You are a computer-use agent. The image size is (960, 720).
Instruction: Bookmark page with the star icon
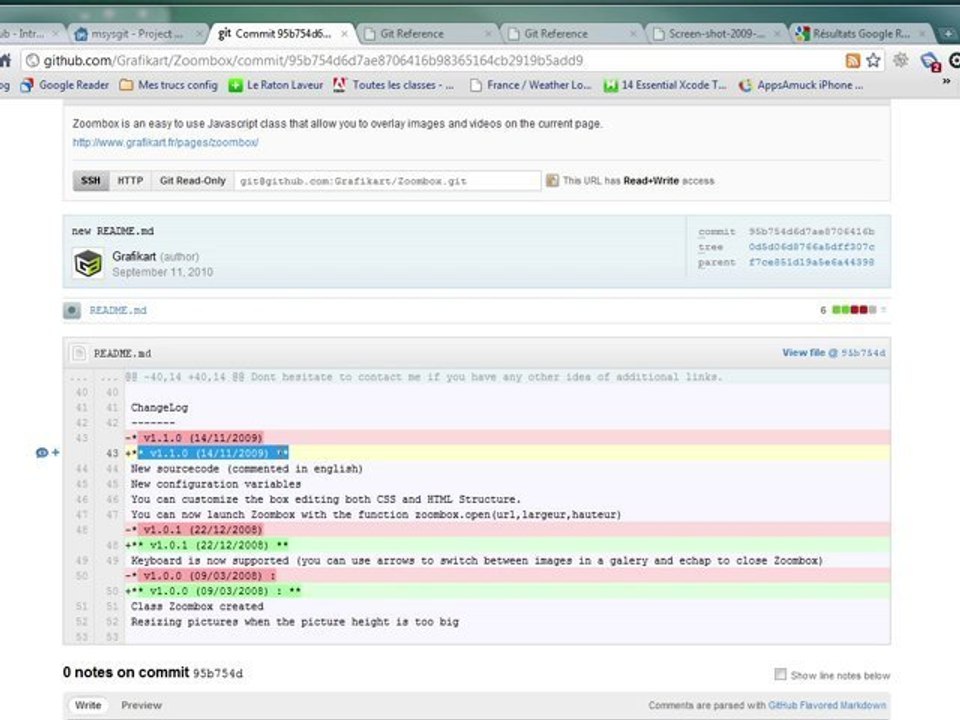874,60
